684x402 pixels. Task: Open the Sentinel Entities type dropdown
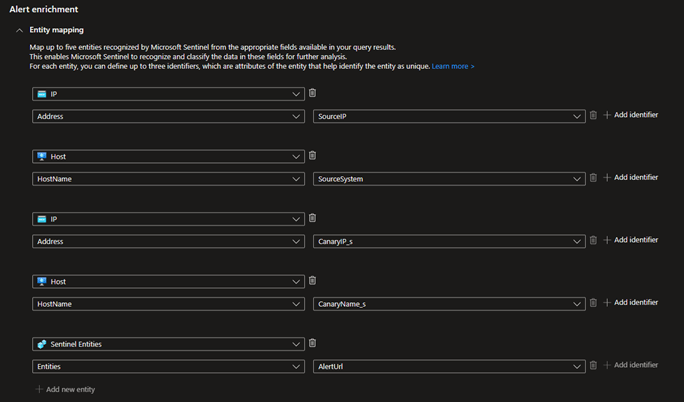[168, 344]
